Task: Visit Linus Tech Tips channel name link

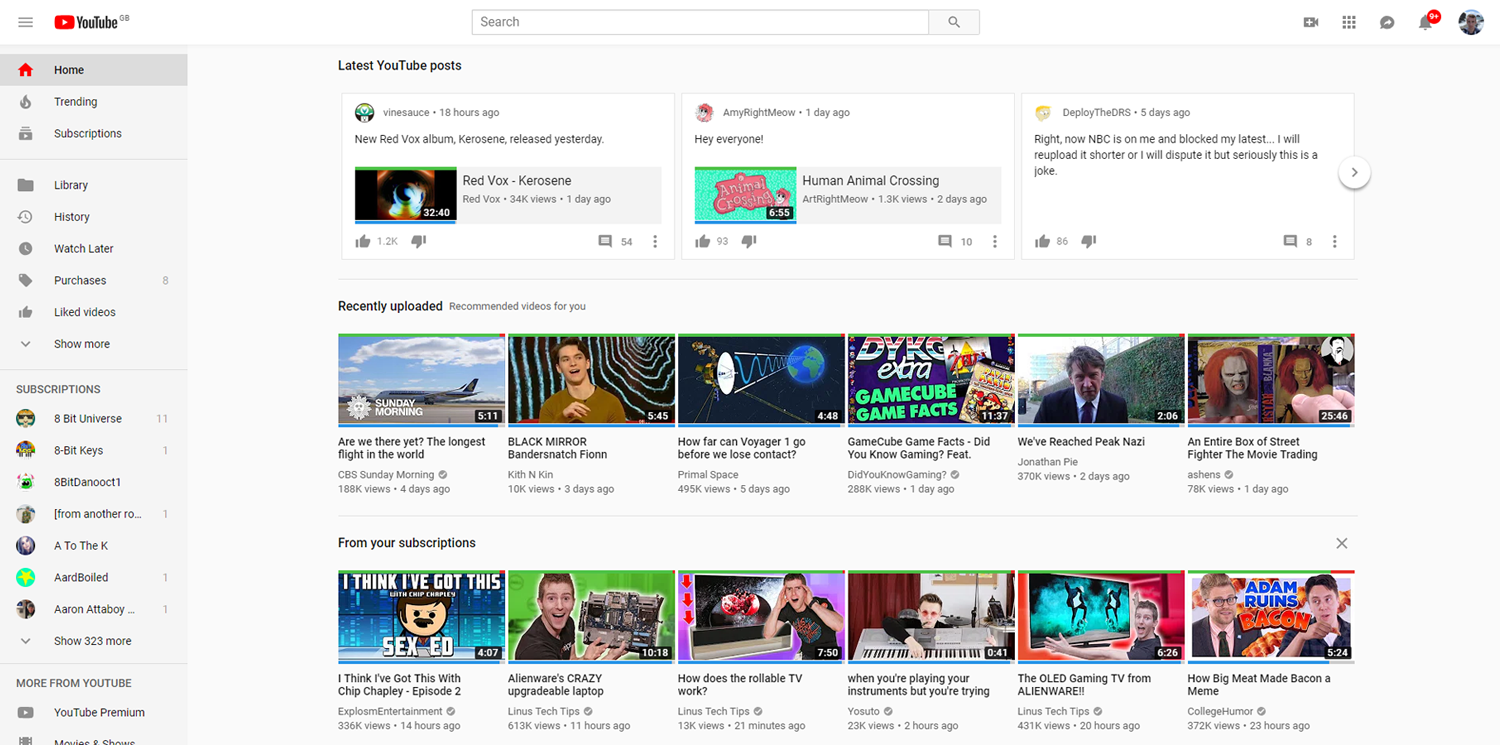Action: pyautogui.click(x=545, y=711)
